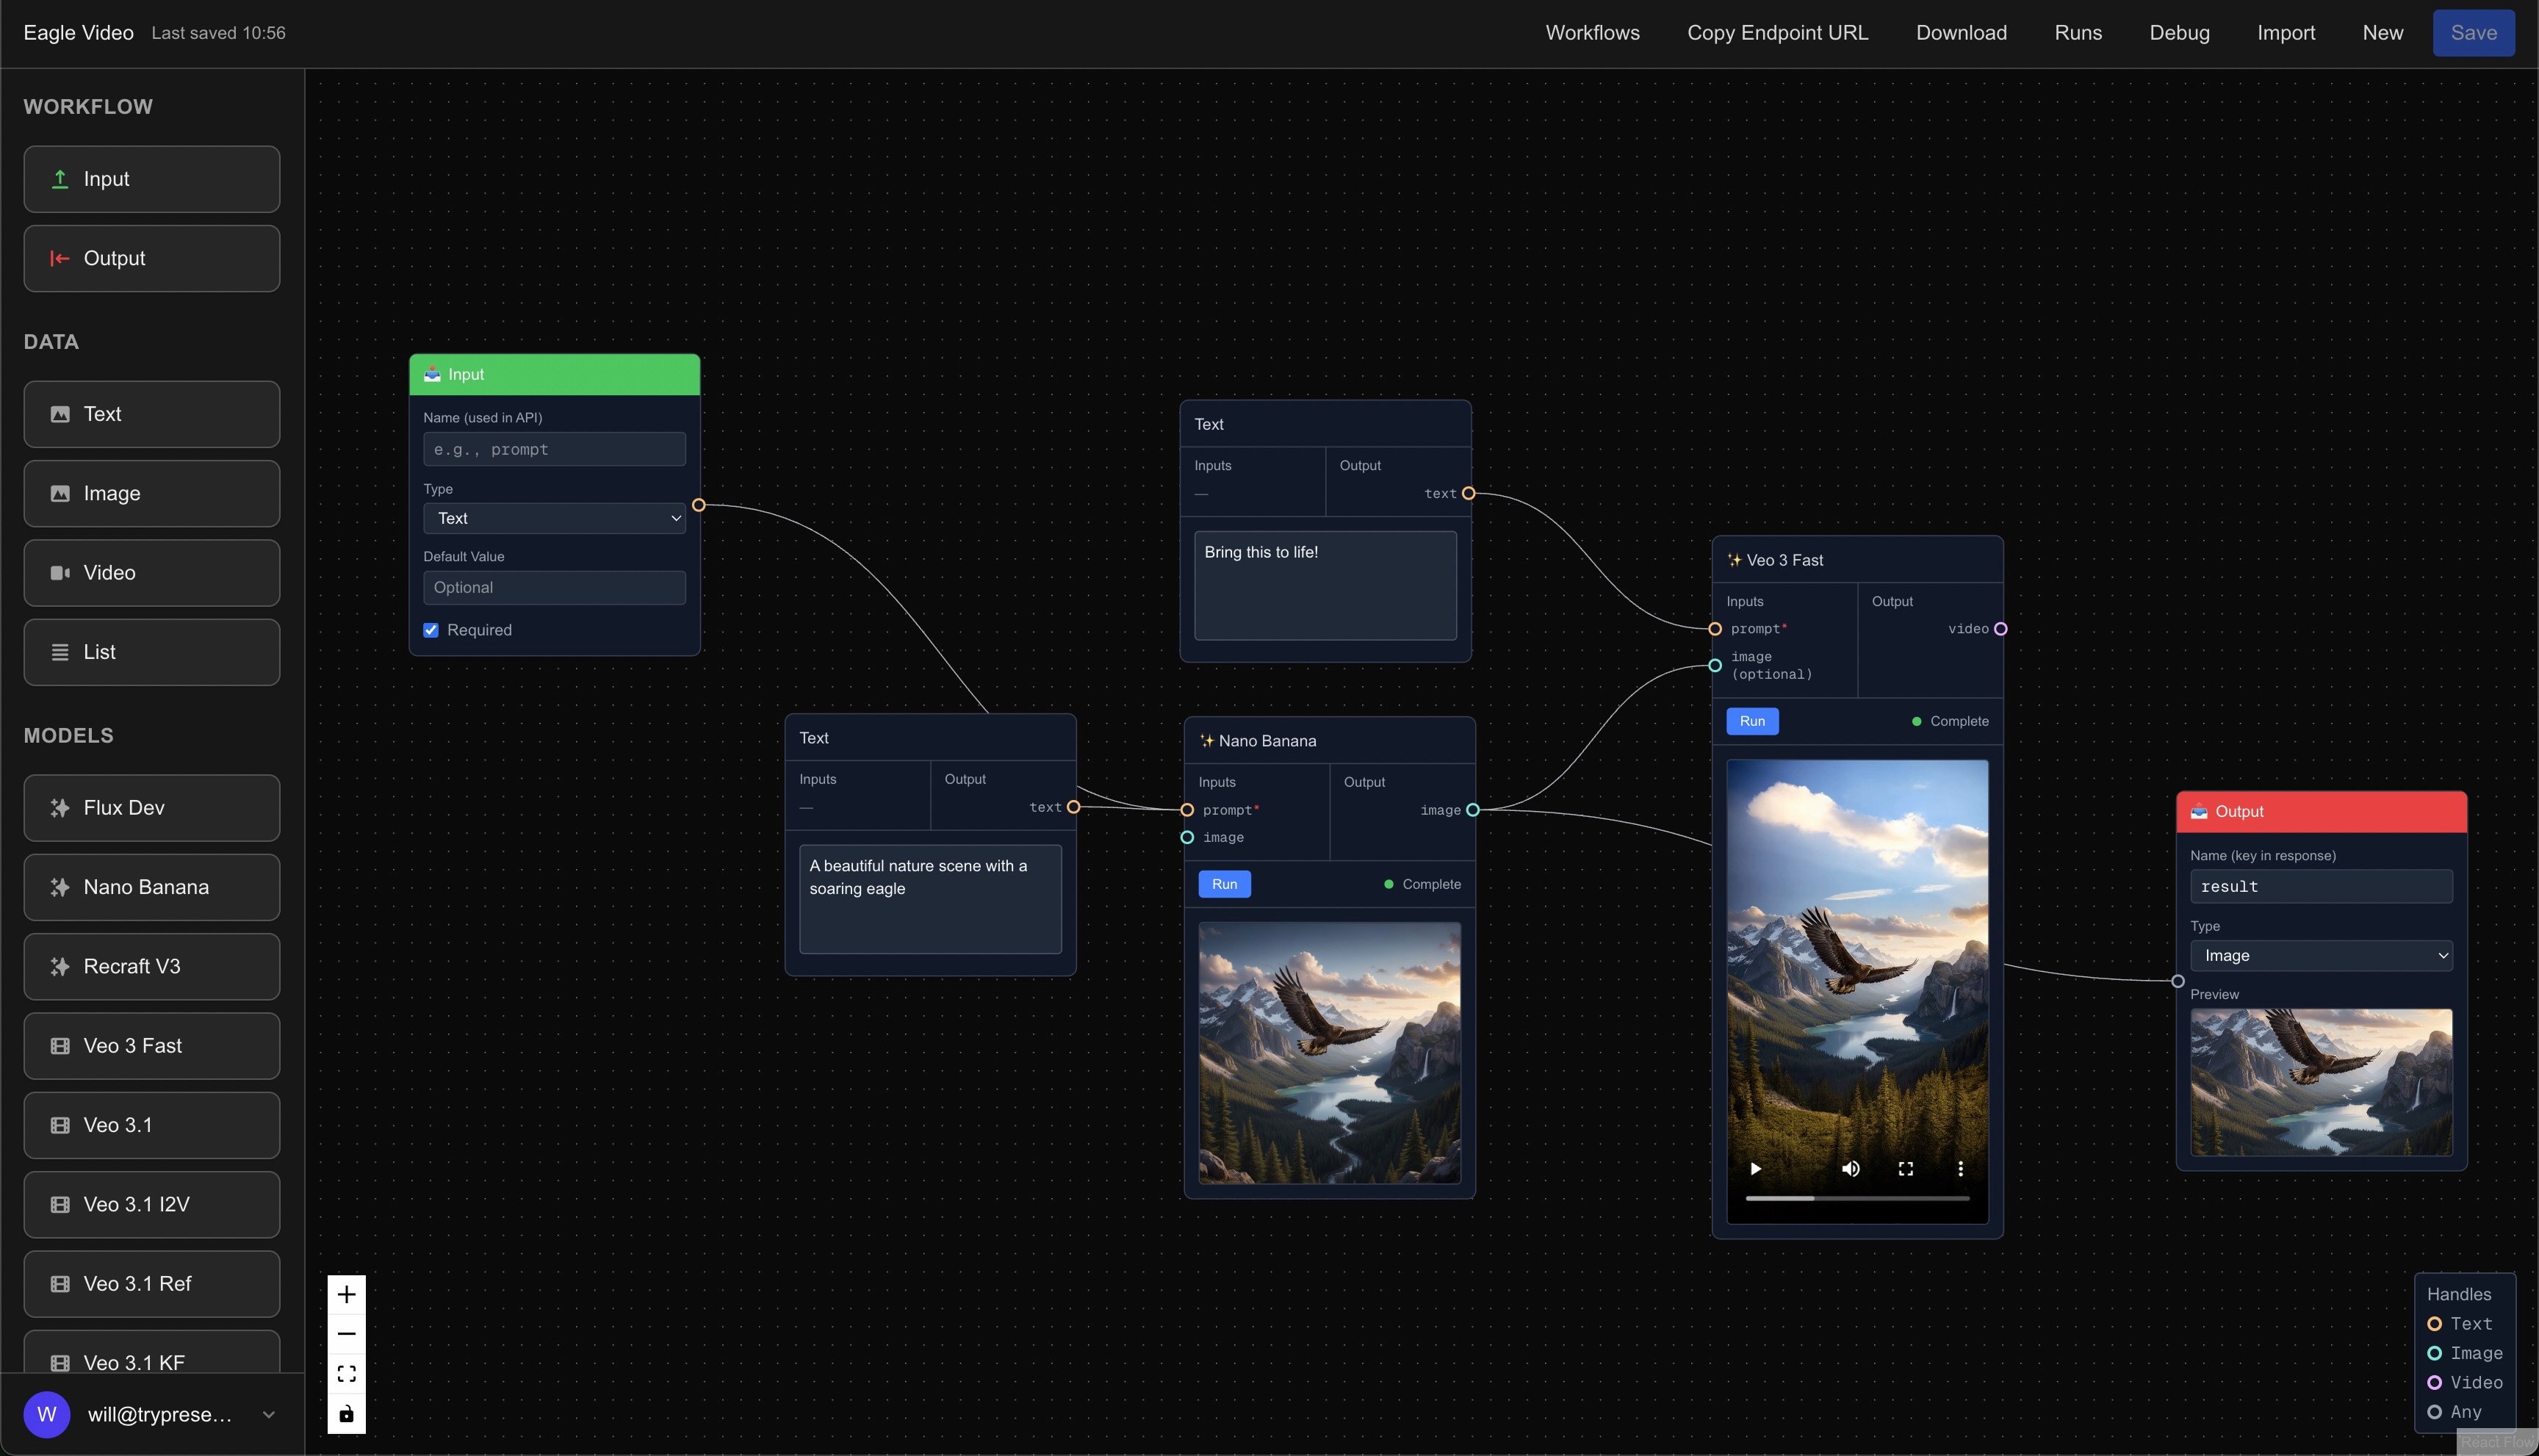Screen dimensions: 2539x1456
Task: Open Input node Type dropdown
Action: (554, 518)
